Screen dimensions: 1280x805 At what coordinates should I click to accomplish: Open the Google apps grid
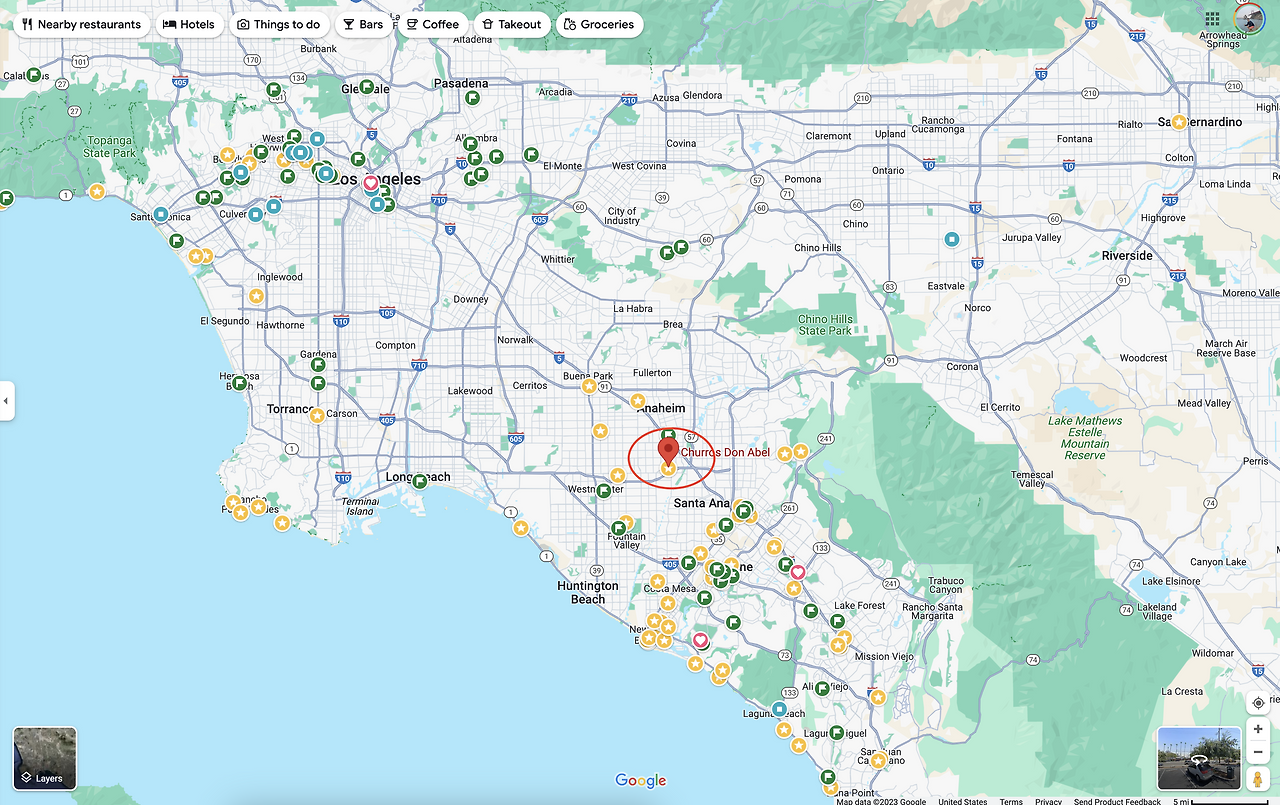1212,19
